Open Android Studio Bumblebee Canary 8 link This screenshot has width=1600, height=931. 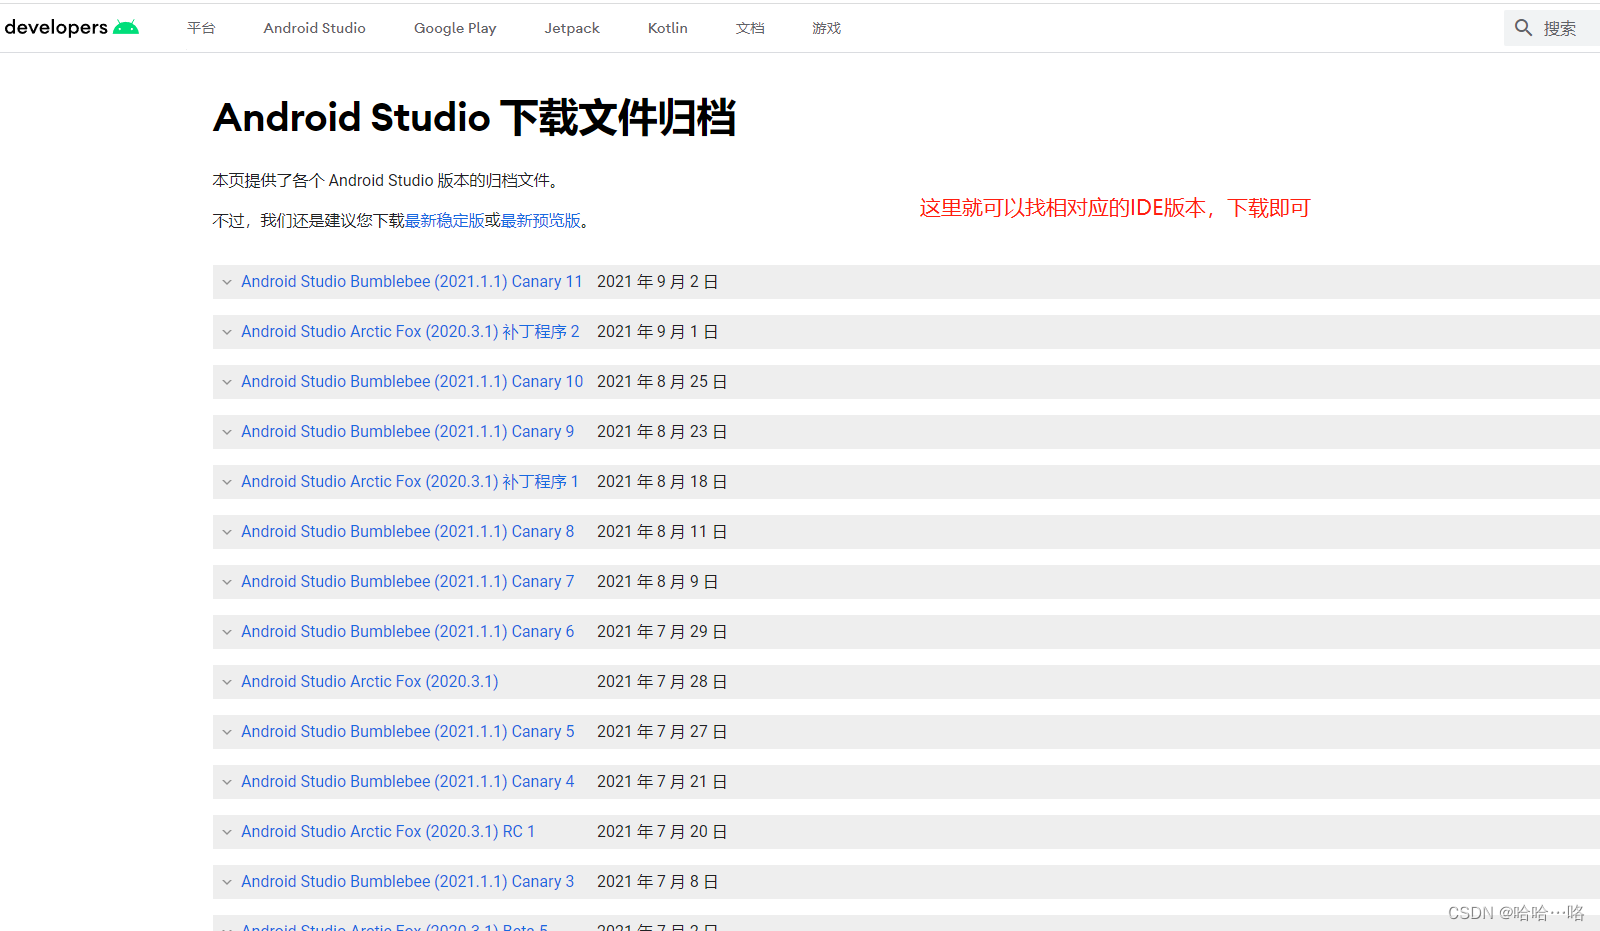[x=408, y=532]
